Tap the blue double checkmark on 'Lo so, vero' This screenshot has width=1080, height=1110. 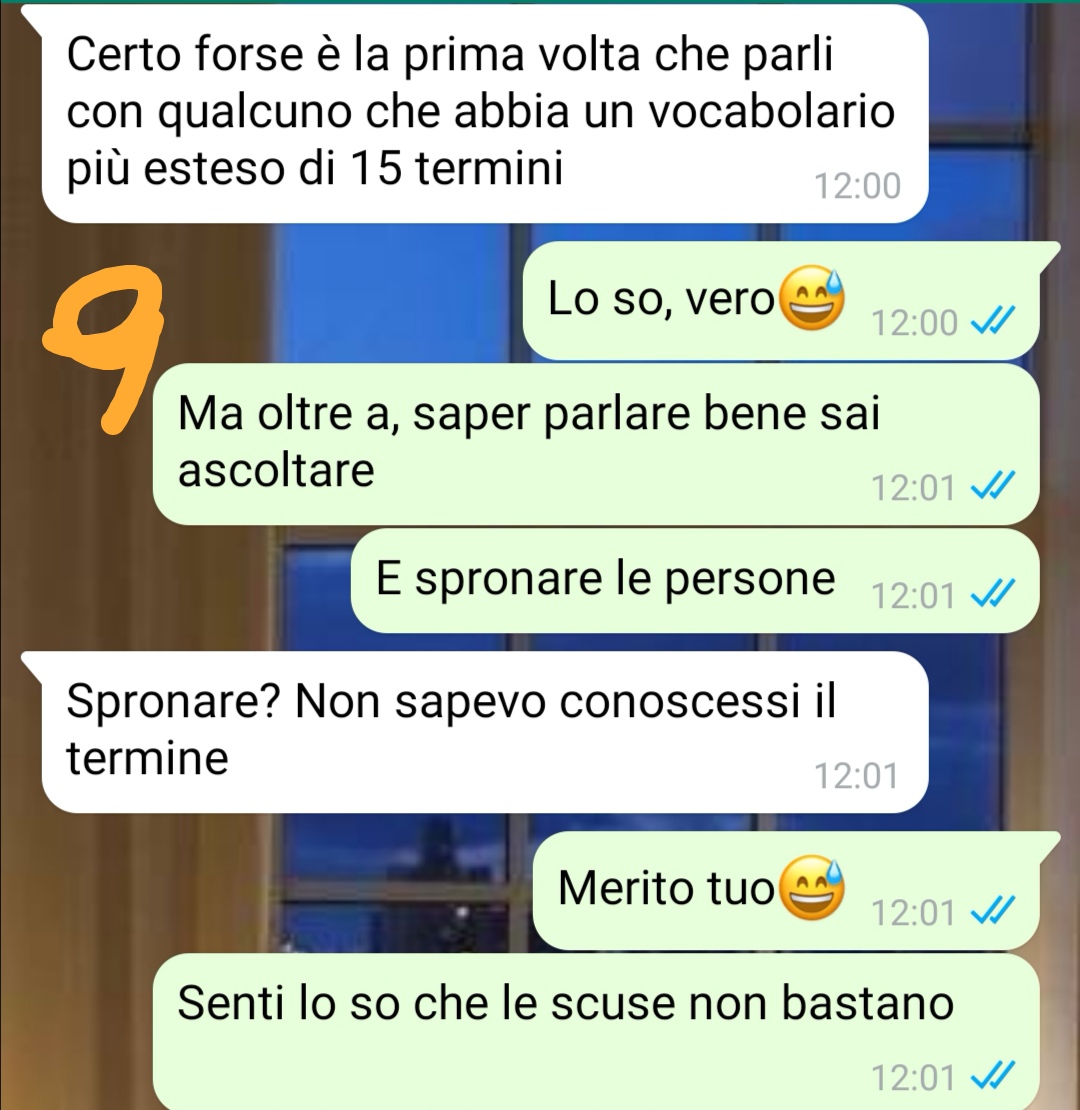click(993, 322)
